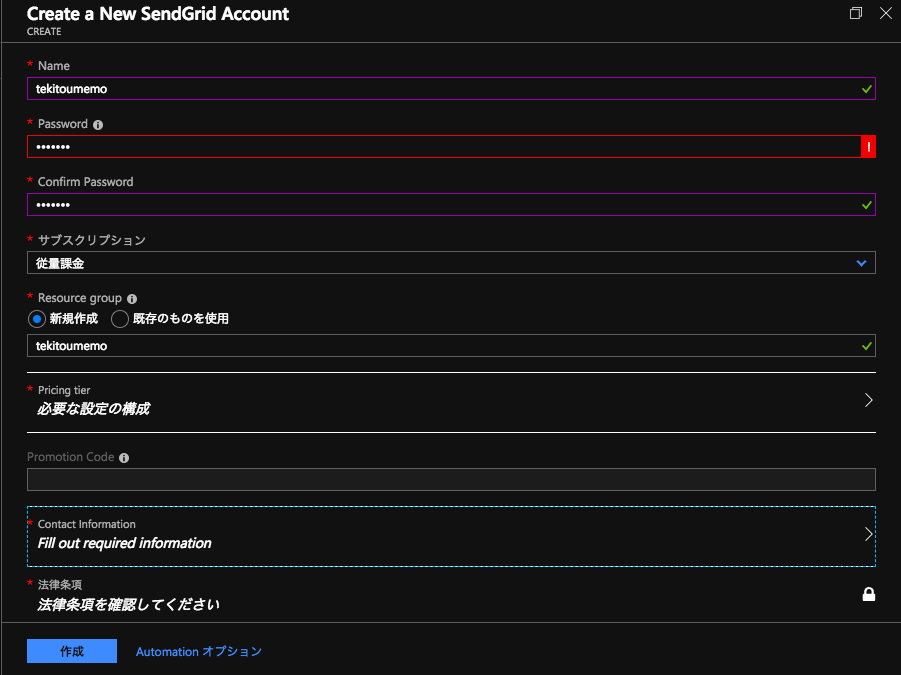The width and height of the screenshot is (901, 675).
Task: Click the Promotion Code info icon
Action: [124, 458]
